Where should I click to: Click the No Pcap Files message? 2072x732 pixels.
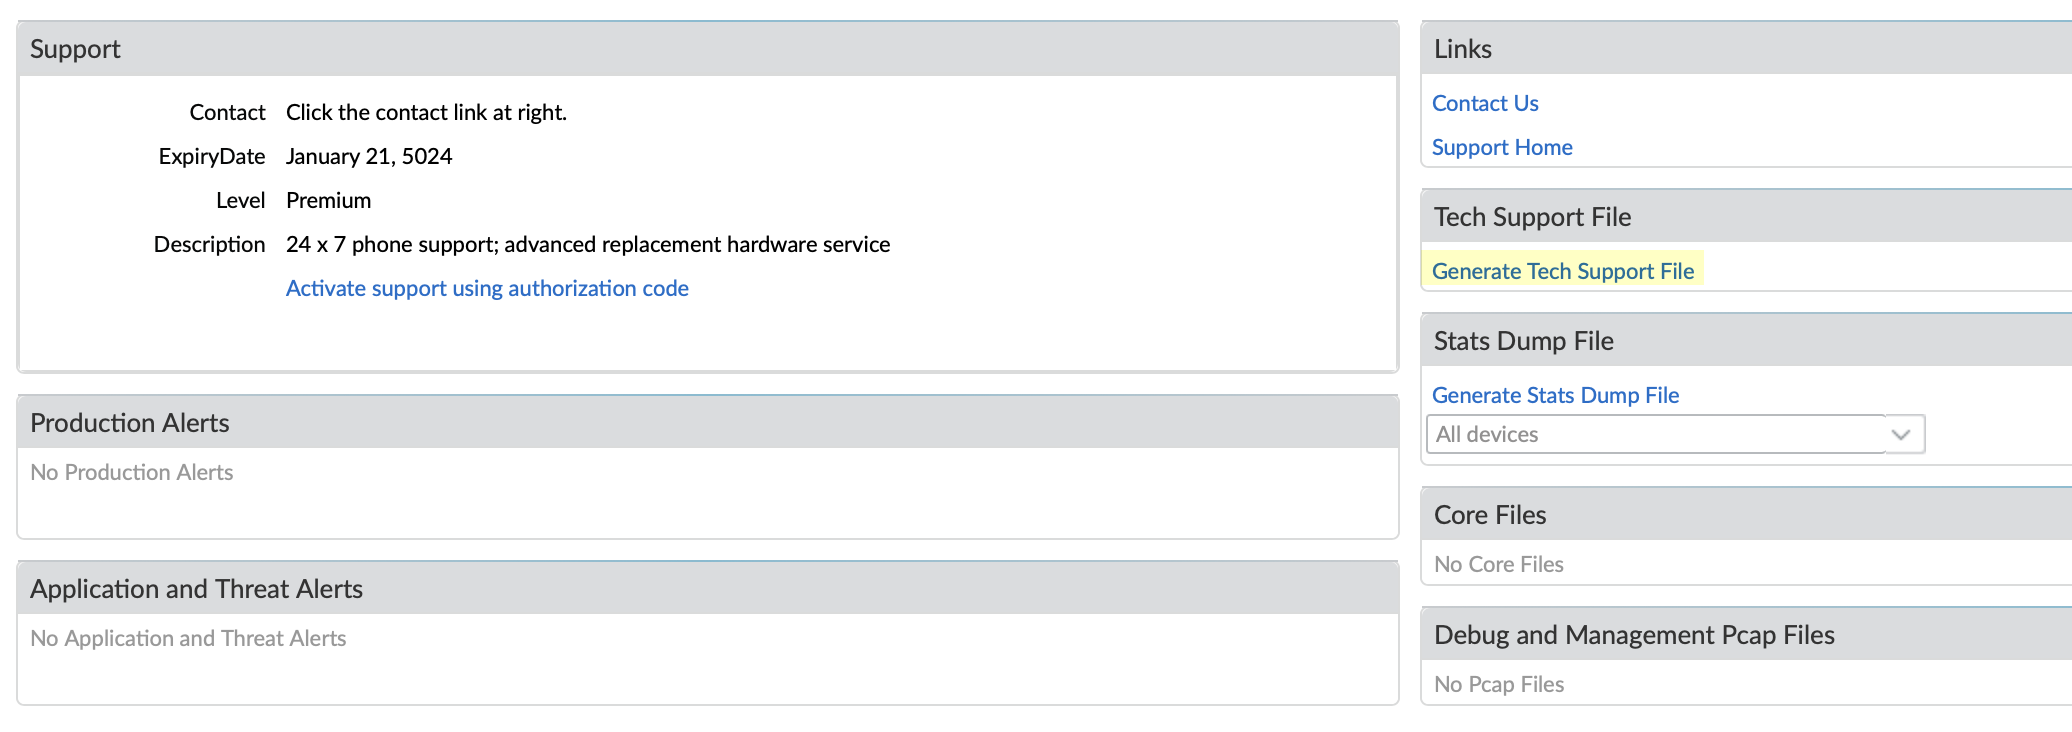(1498, 684)
